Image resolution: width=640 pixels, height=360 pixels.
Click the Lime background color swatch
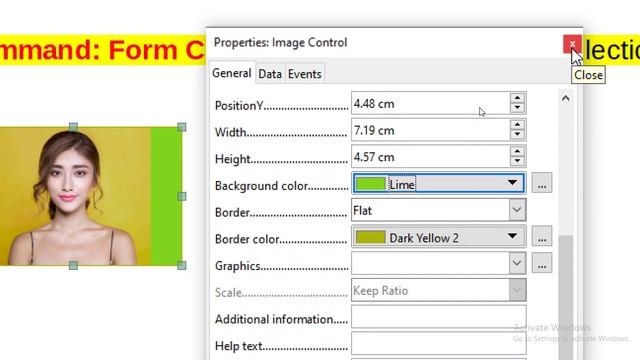pyautogui.click(x=370, y=184)
